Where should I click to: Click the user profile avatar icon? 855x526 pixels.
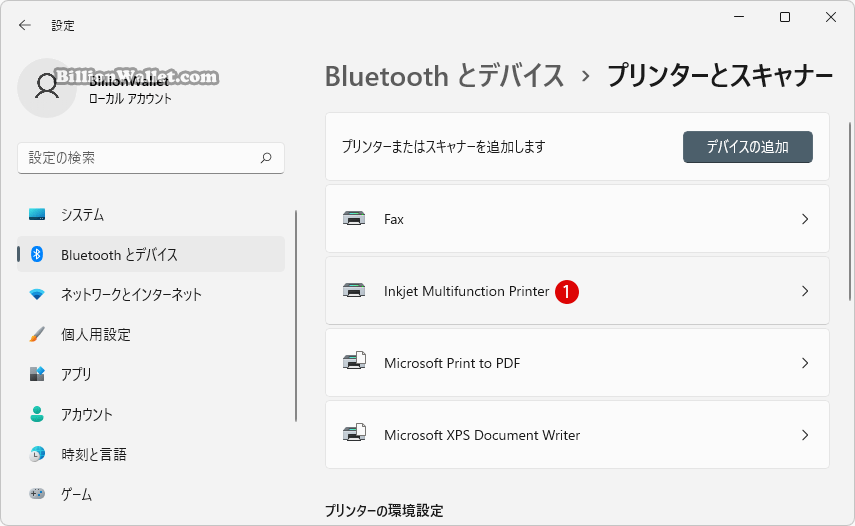(47, 88)
